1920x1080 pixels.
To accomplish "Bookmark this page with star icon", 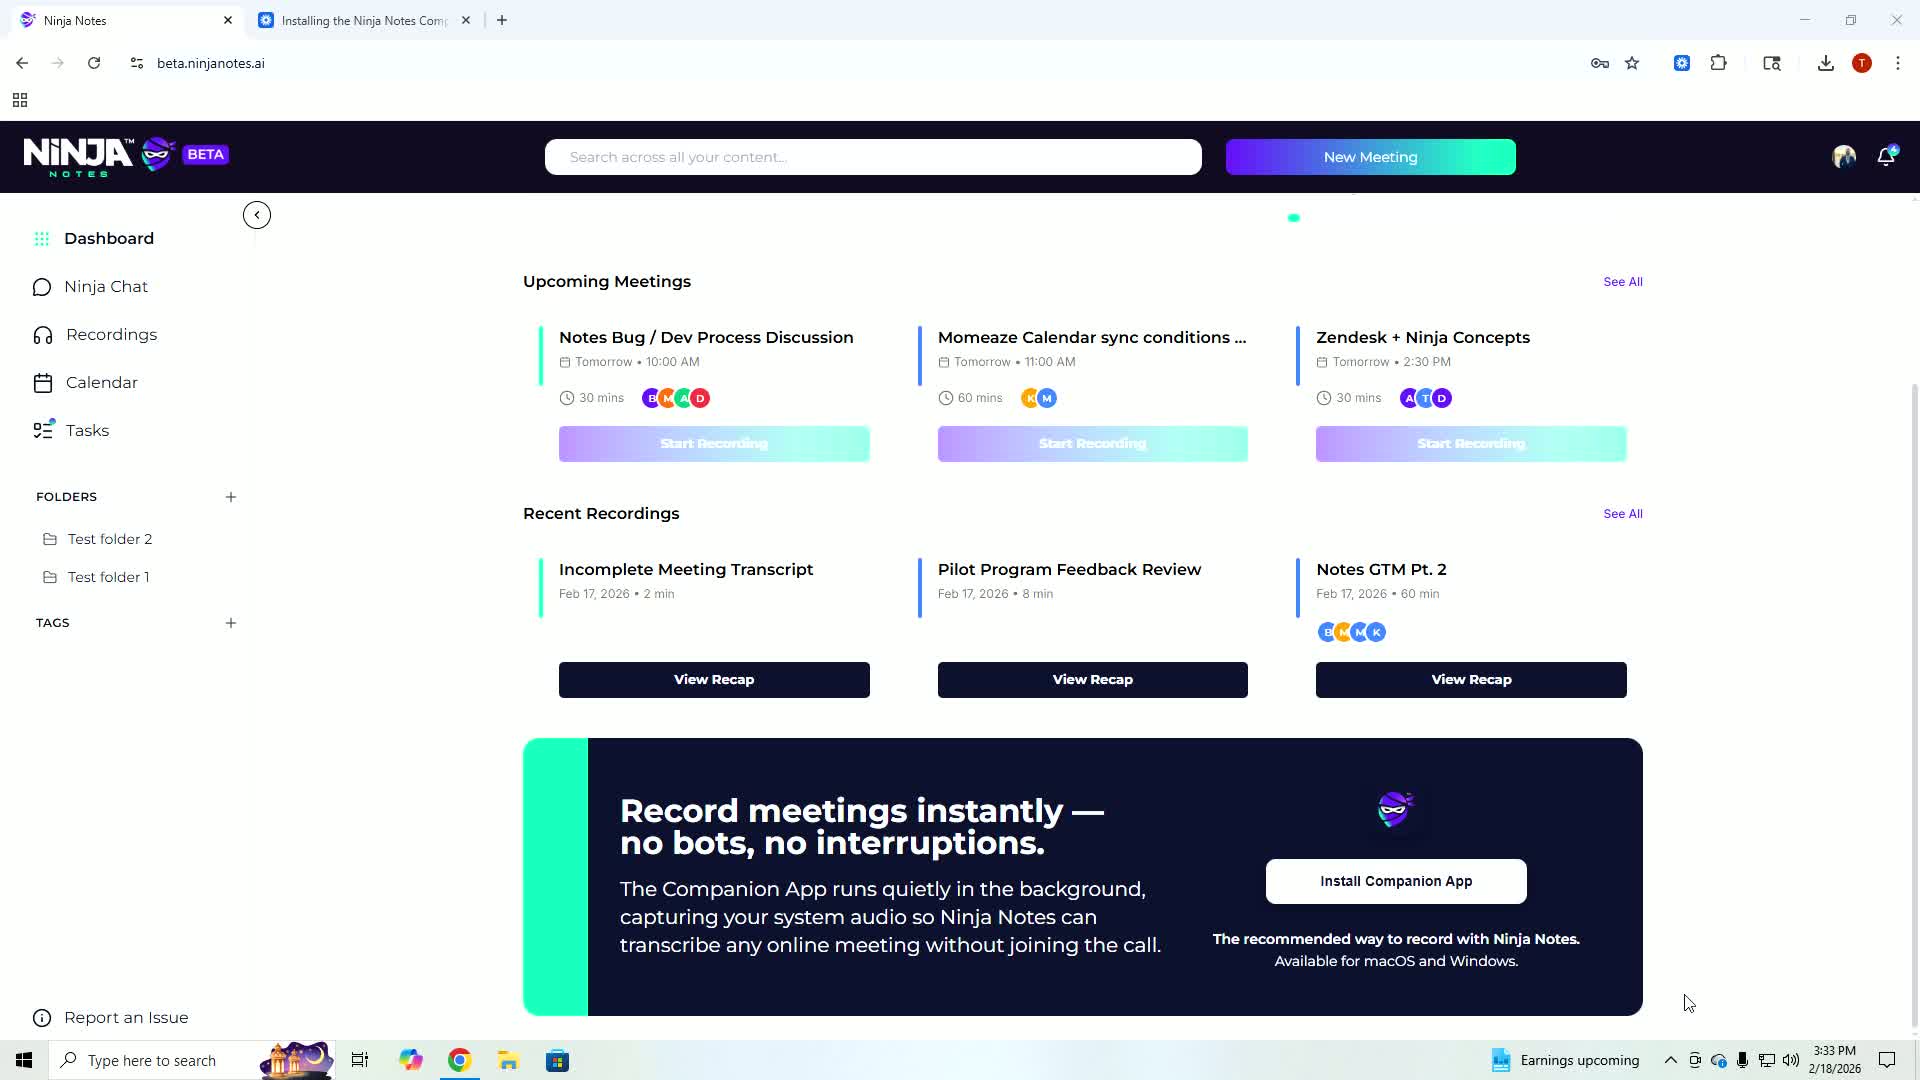I will tap(1633, 63).
